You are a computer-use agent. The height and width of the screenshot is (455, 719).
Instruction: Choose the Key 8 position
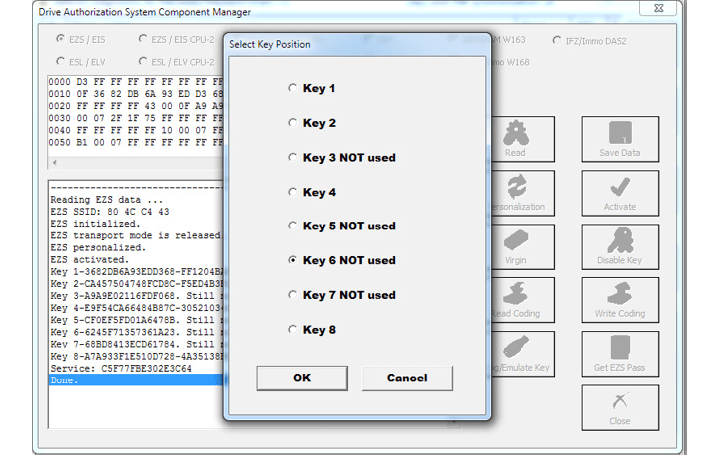(x=293, y=330)
